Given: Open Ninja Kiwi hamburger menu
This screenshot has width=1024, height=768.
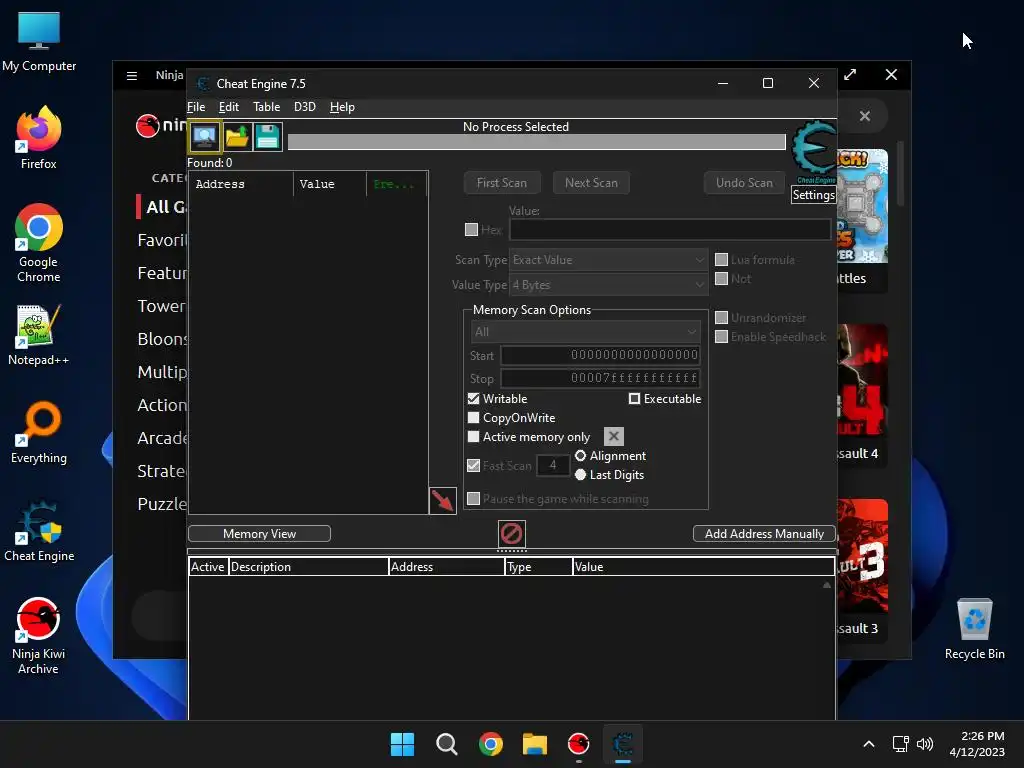Looking at the screenshot, I should (x=132, y=76).
